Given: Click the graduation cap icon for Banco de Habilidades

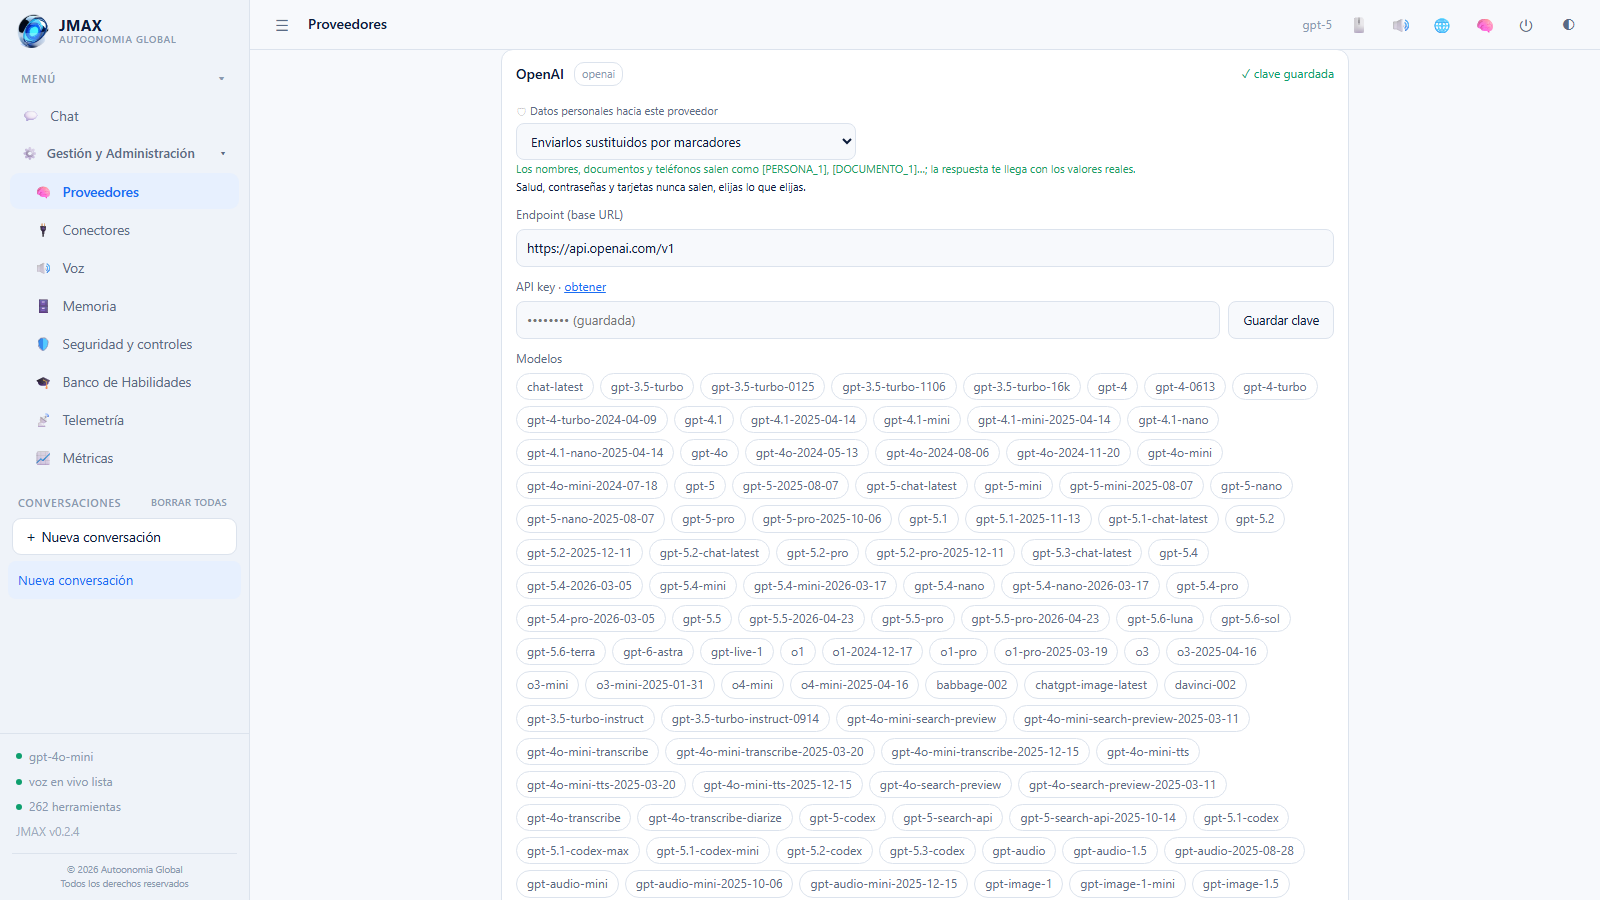Looking at the screenshot, I should (43, 382).
